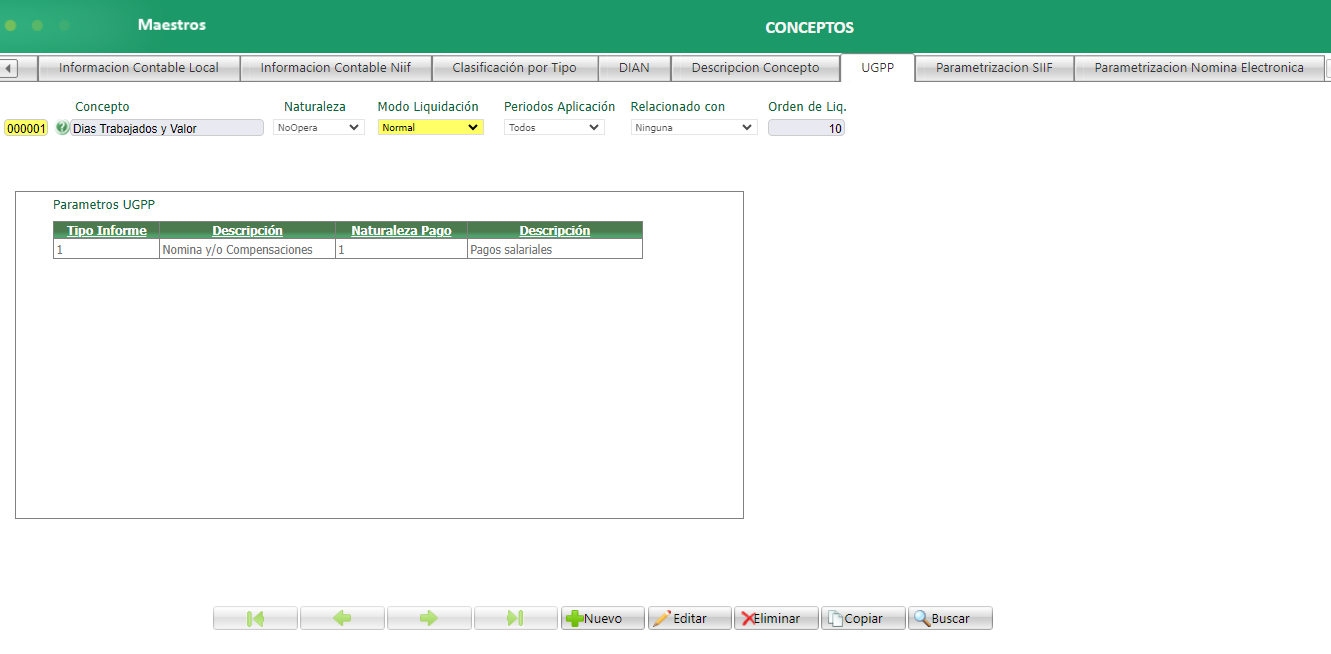Click the concept code field 000001
1331x654 pixels.
pos(26,128)
